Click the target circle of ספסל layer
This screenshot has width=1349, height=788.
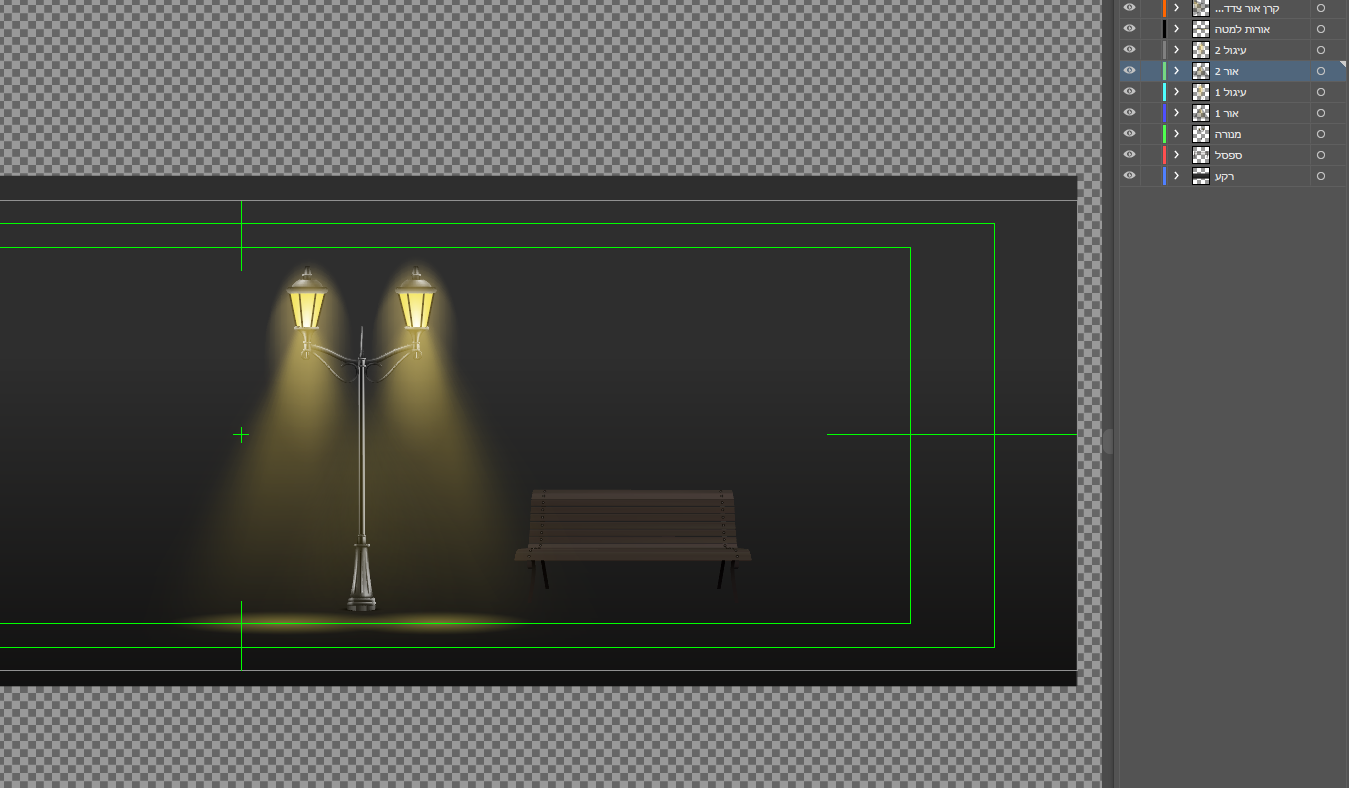1321,155
